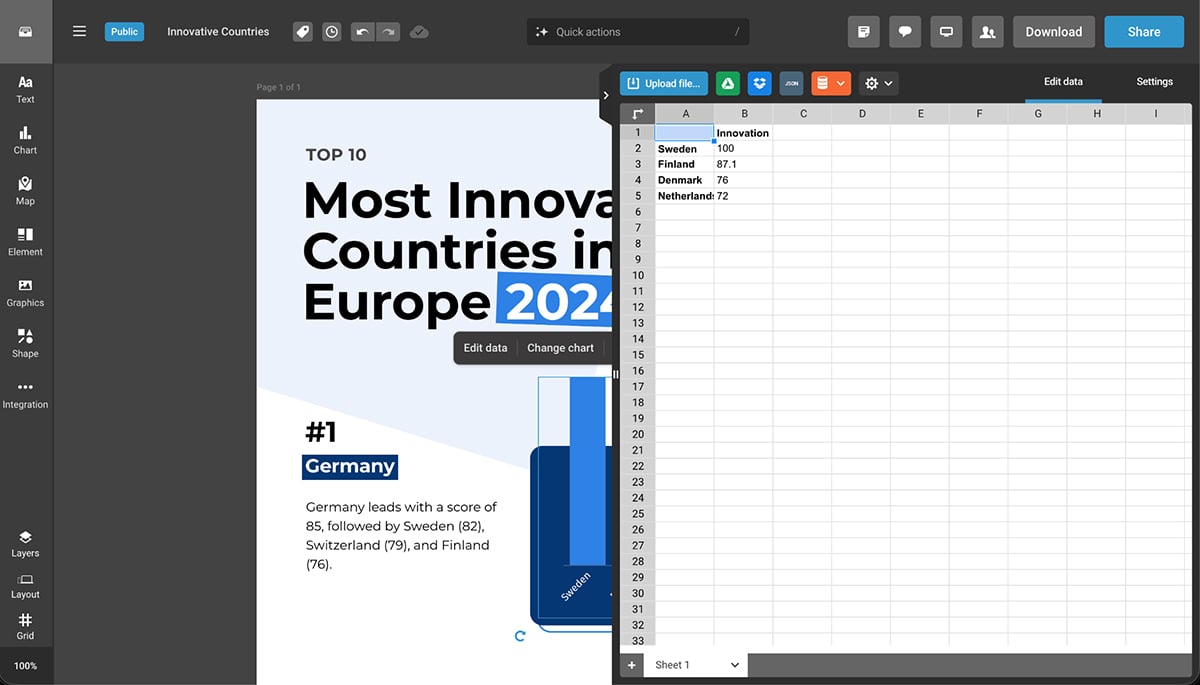Upload a JSON data file

(791, 83)
